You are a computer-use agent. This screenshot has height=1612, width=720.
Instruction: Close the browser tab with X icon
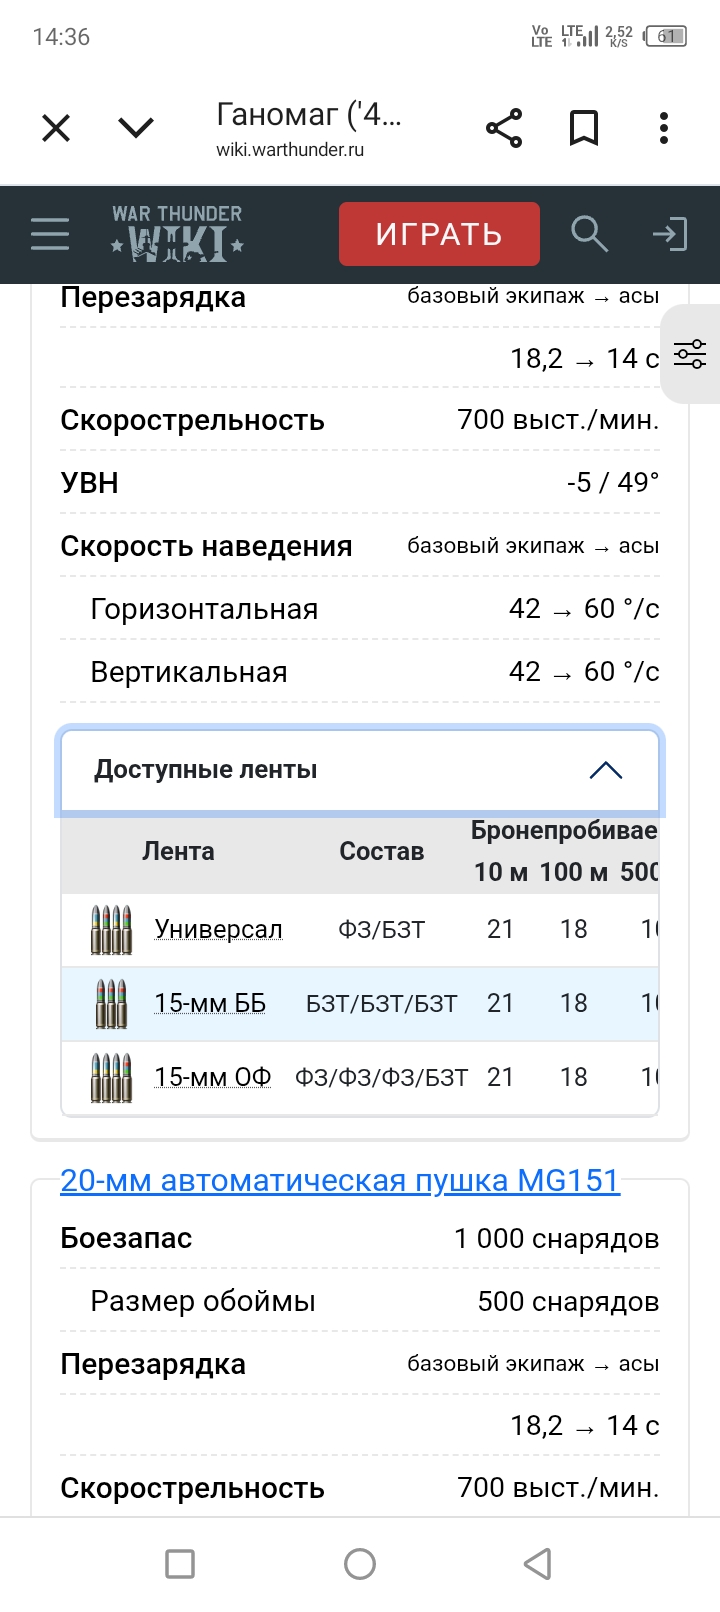56,128
